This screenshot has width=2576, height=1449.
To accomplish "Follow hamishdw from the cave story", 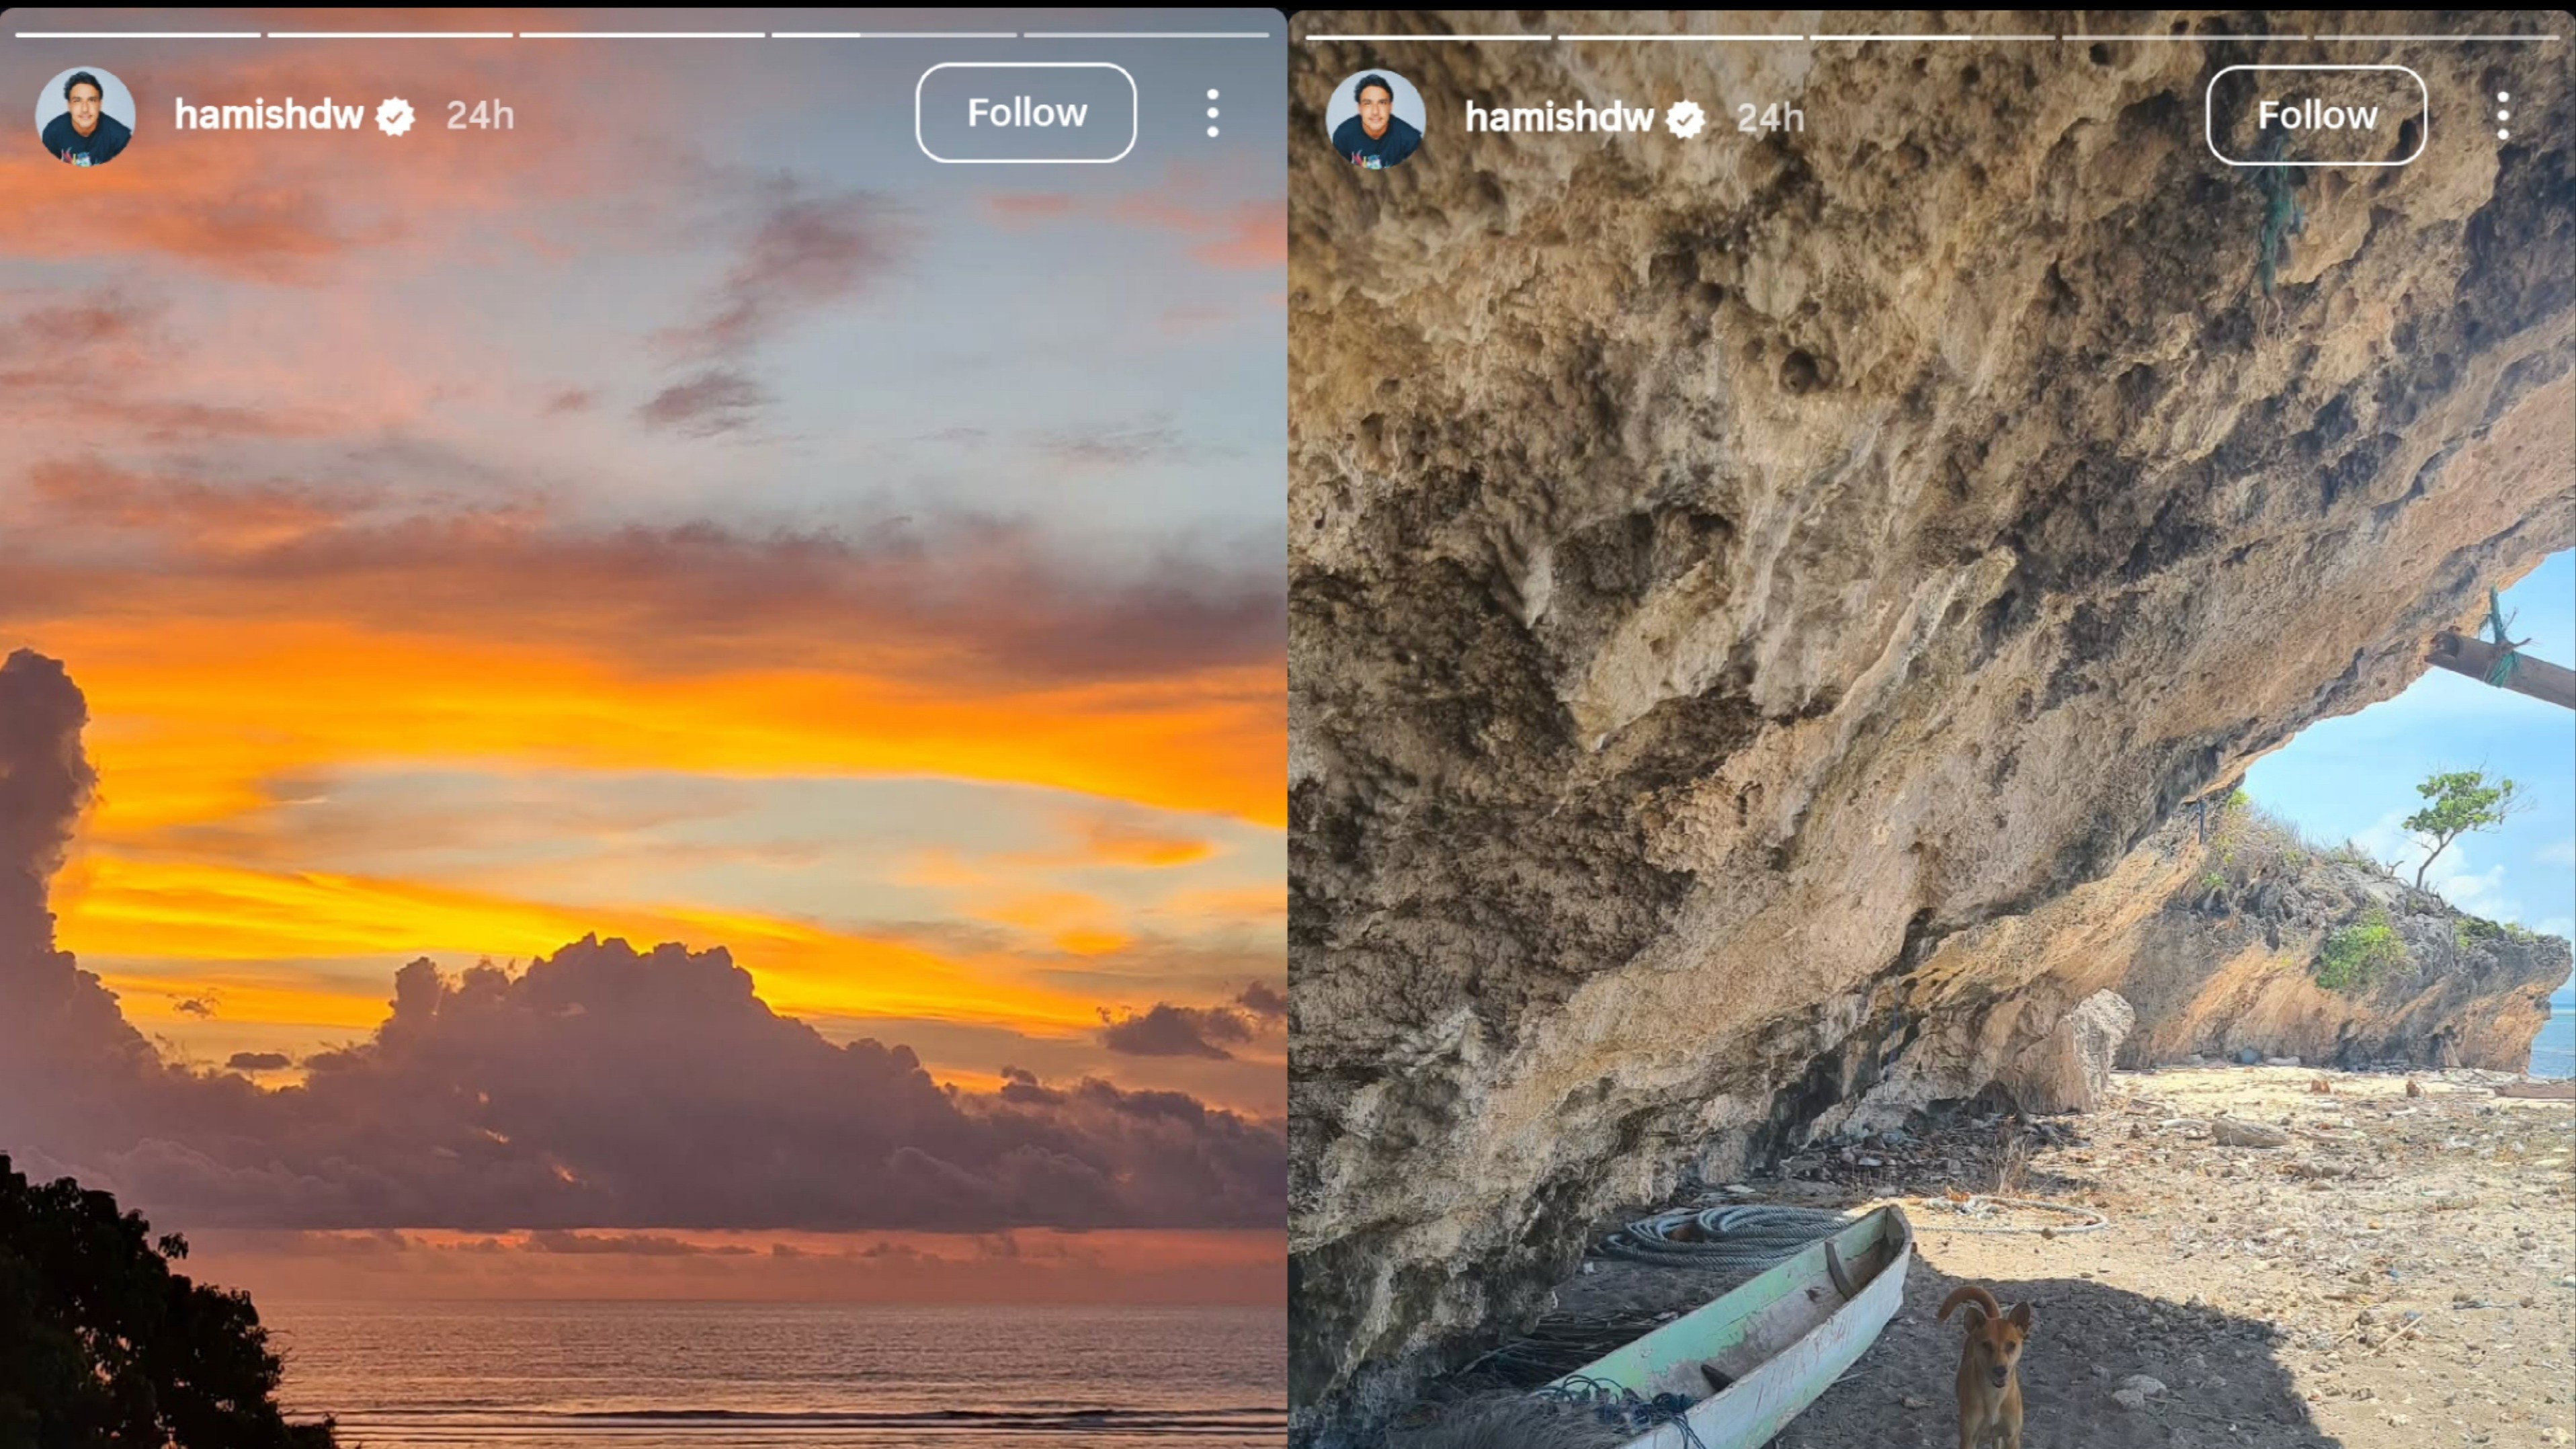I will coord(2316,116).
